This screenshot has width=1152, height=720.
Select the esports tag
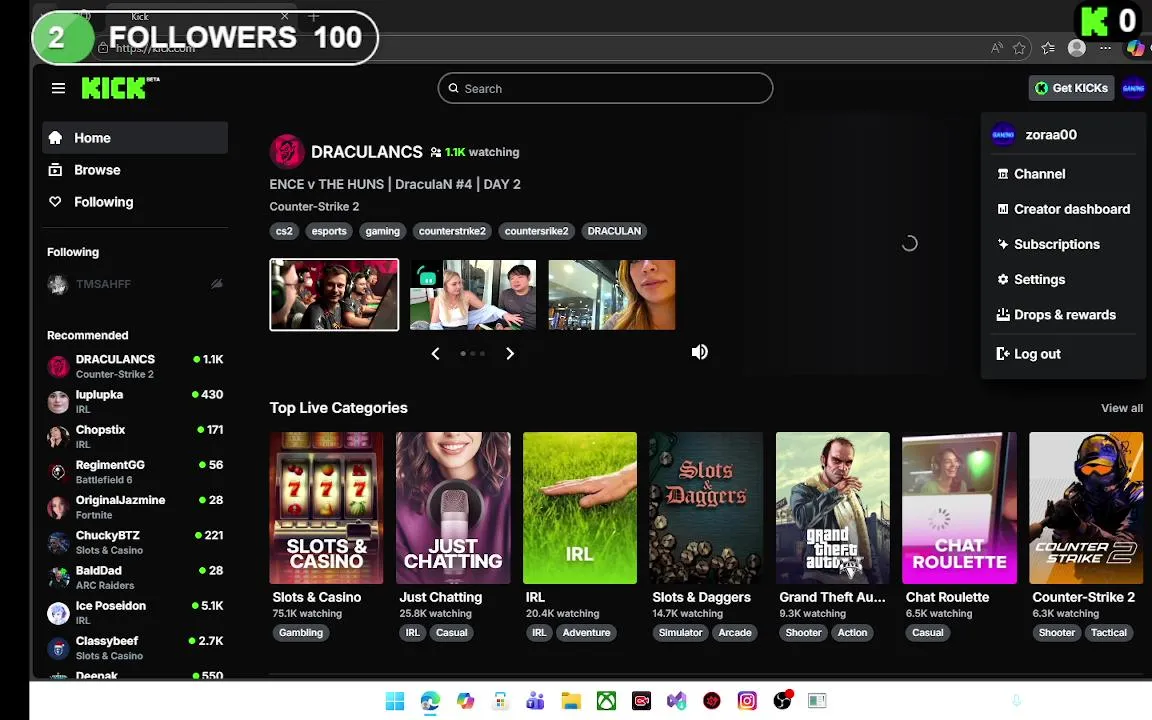click(329, 231)
